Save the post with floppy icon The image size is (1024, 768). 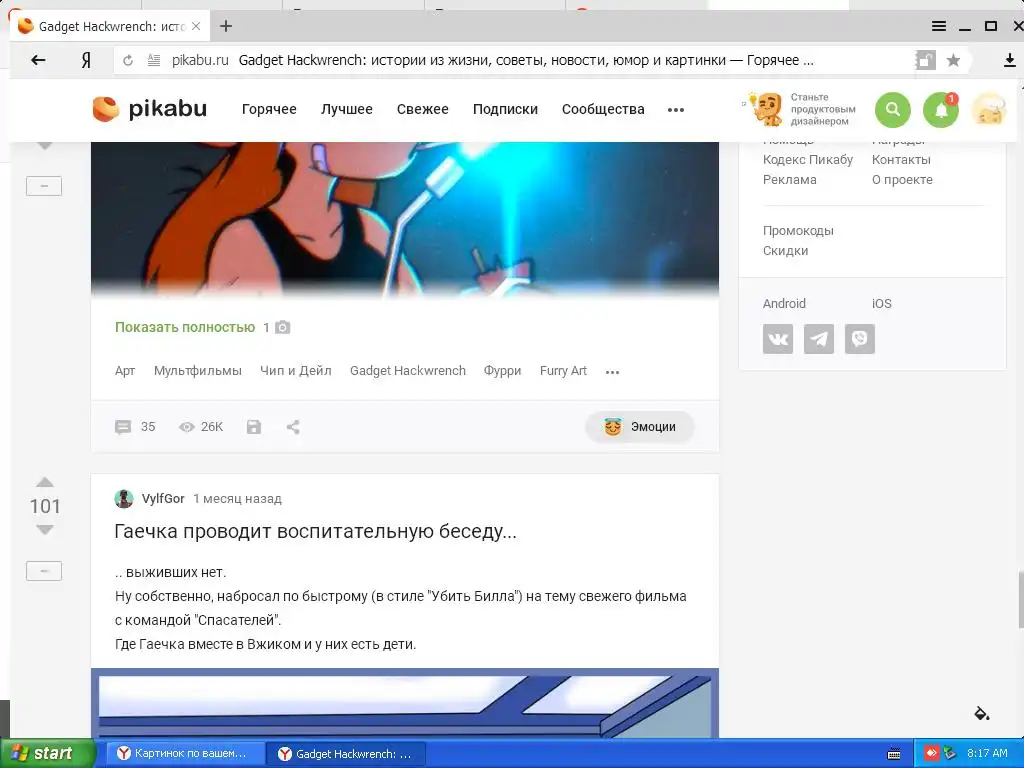point(254,427)
